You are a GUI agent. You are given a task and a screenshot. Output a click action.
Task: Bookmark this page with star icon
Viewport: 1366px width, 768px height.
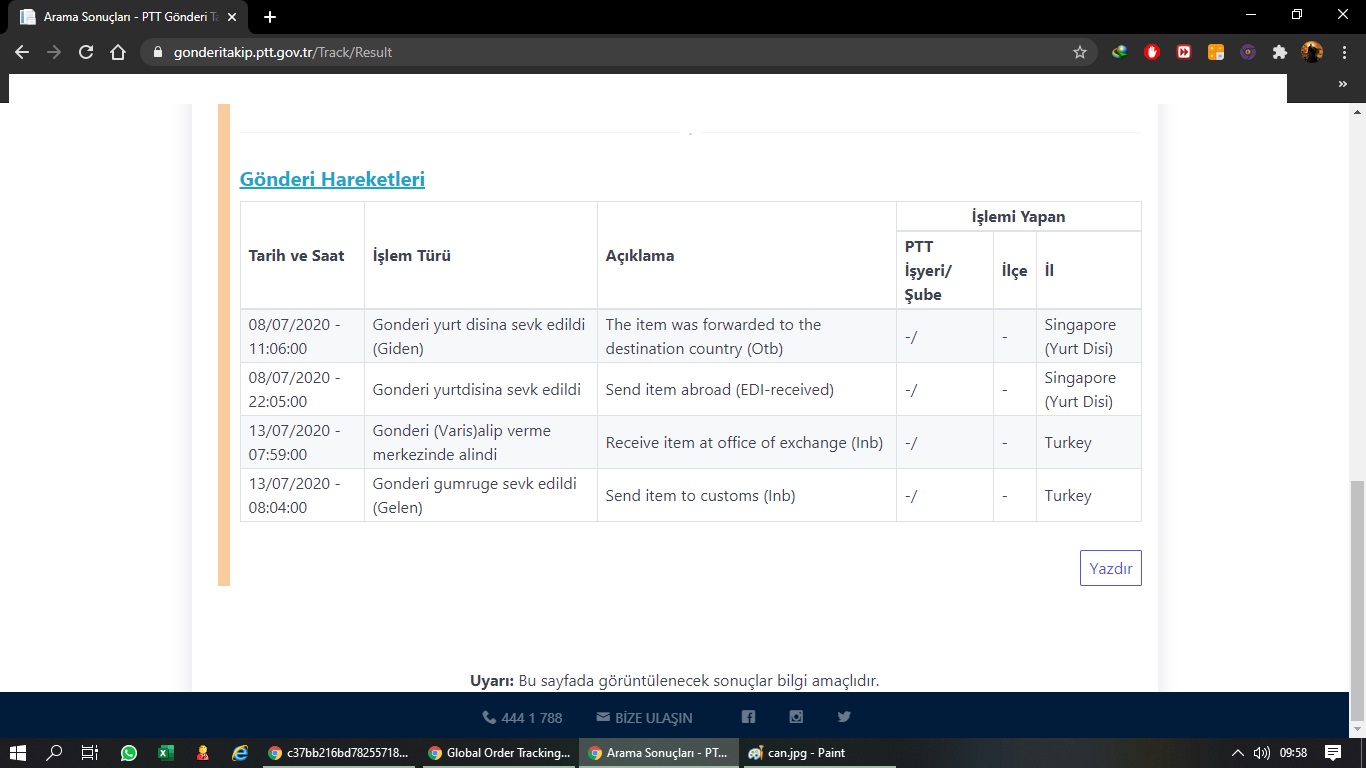1080,52
